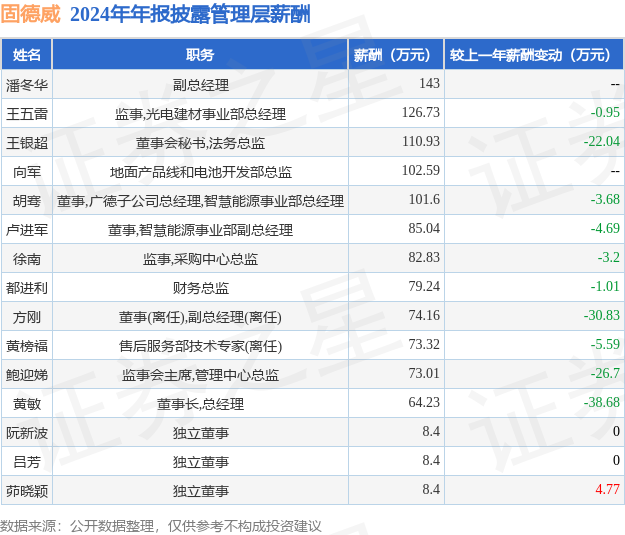Viewport: 625px width, 535px height.
Task: Select the name 阮新波
Action: (x=27, y=433)
